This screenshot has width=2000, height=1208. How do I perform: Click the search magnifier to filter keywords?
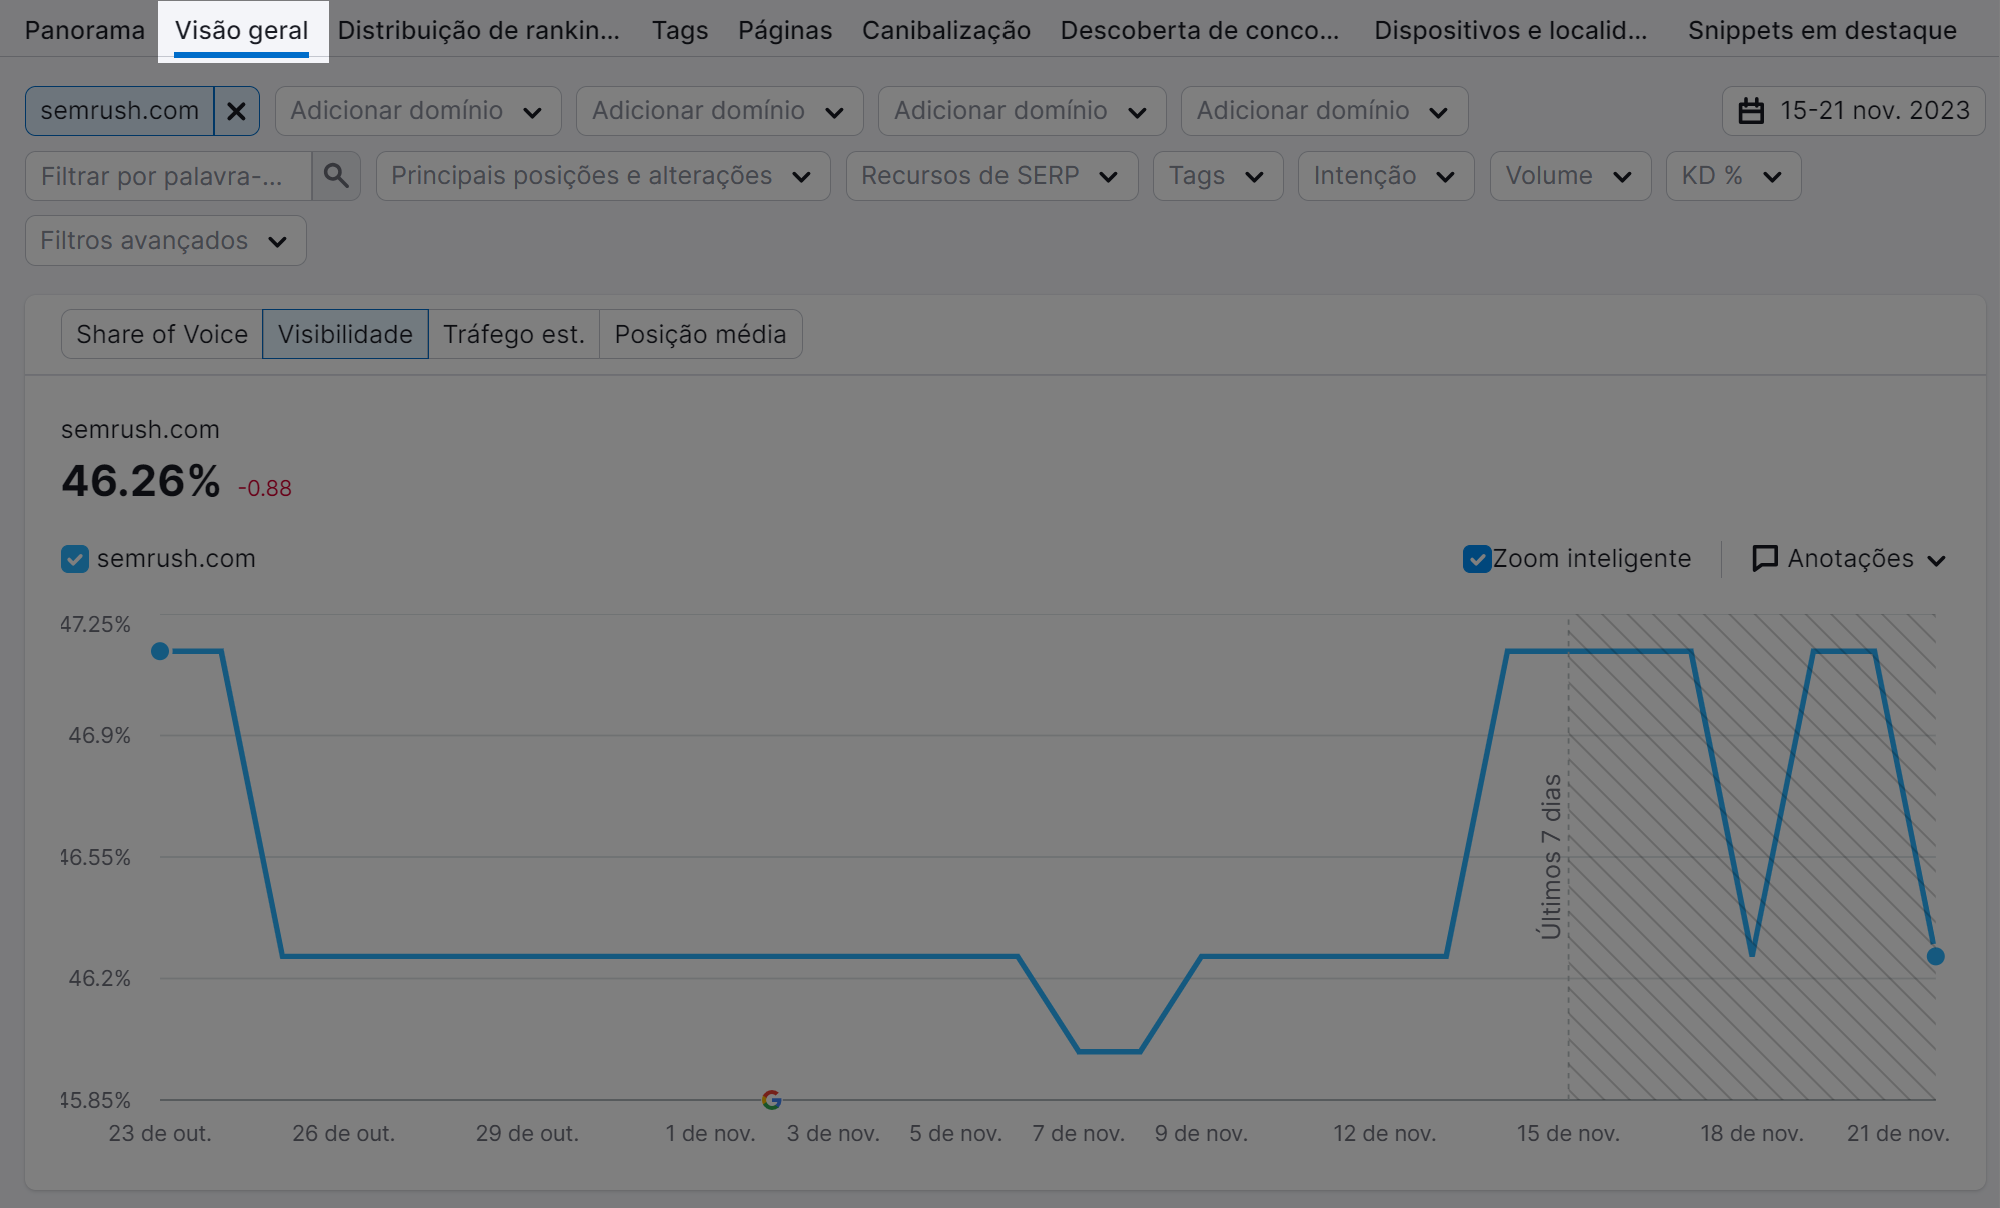[x=336, y=175]
